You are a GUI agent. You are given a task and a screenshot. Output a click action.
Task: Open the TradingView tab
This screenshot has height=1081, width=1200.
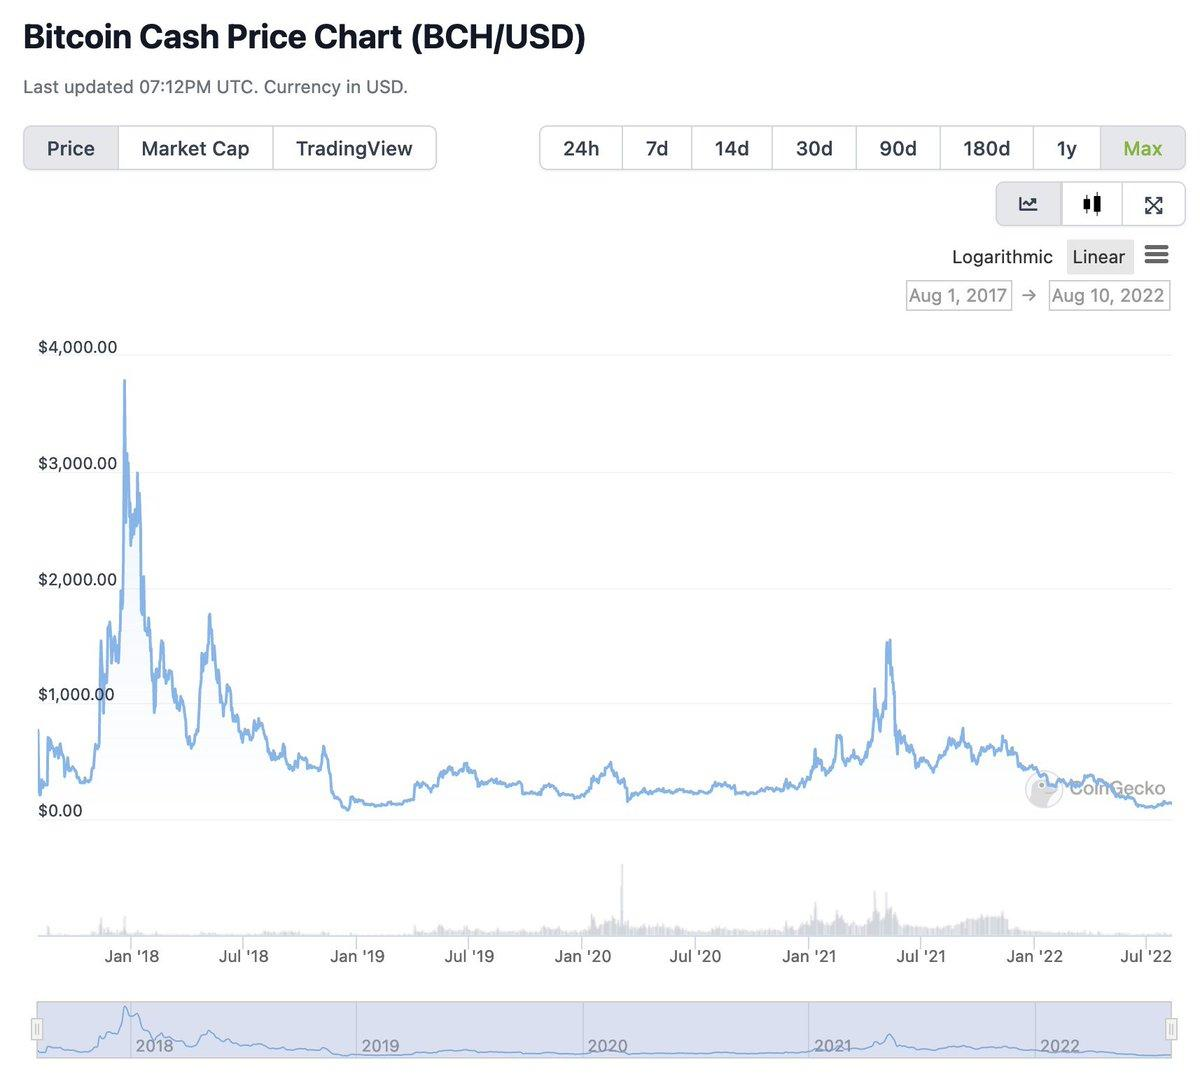354,149
